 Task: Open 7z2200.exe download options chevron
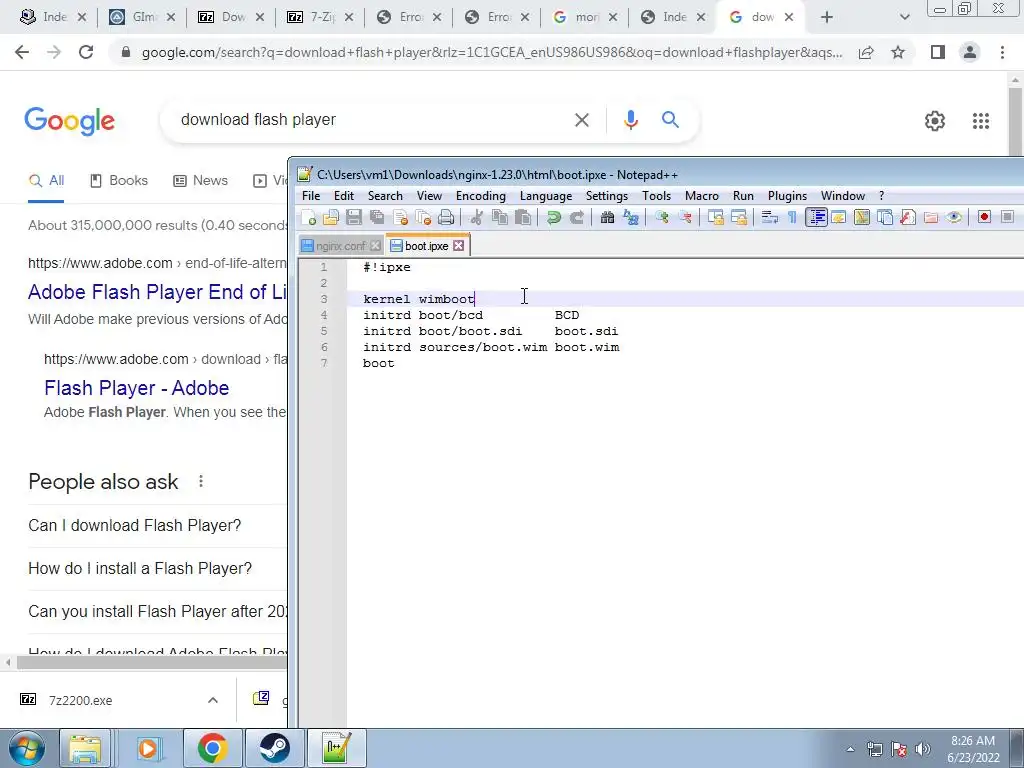[213, 700]
